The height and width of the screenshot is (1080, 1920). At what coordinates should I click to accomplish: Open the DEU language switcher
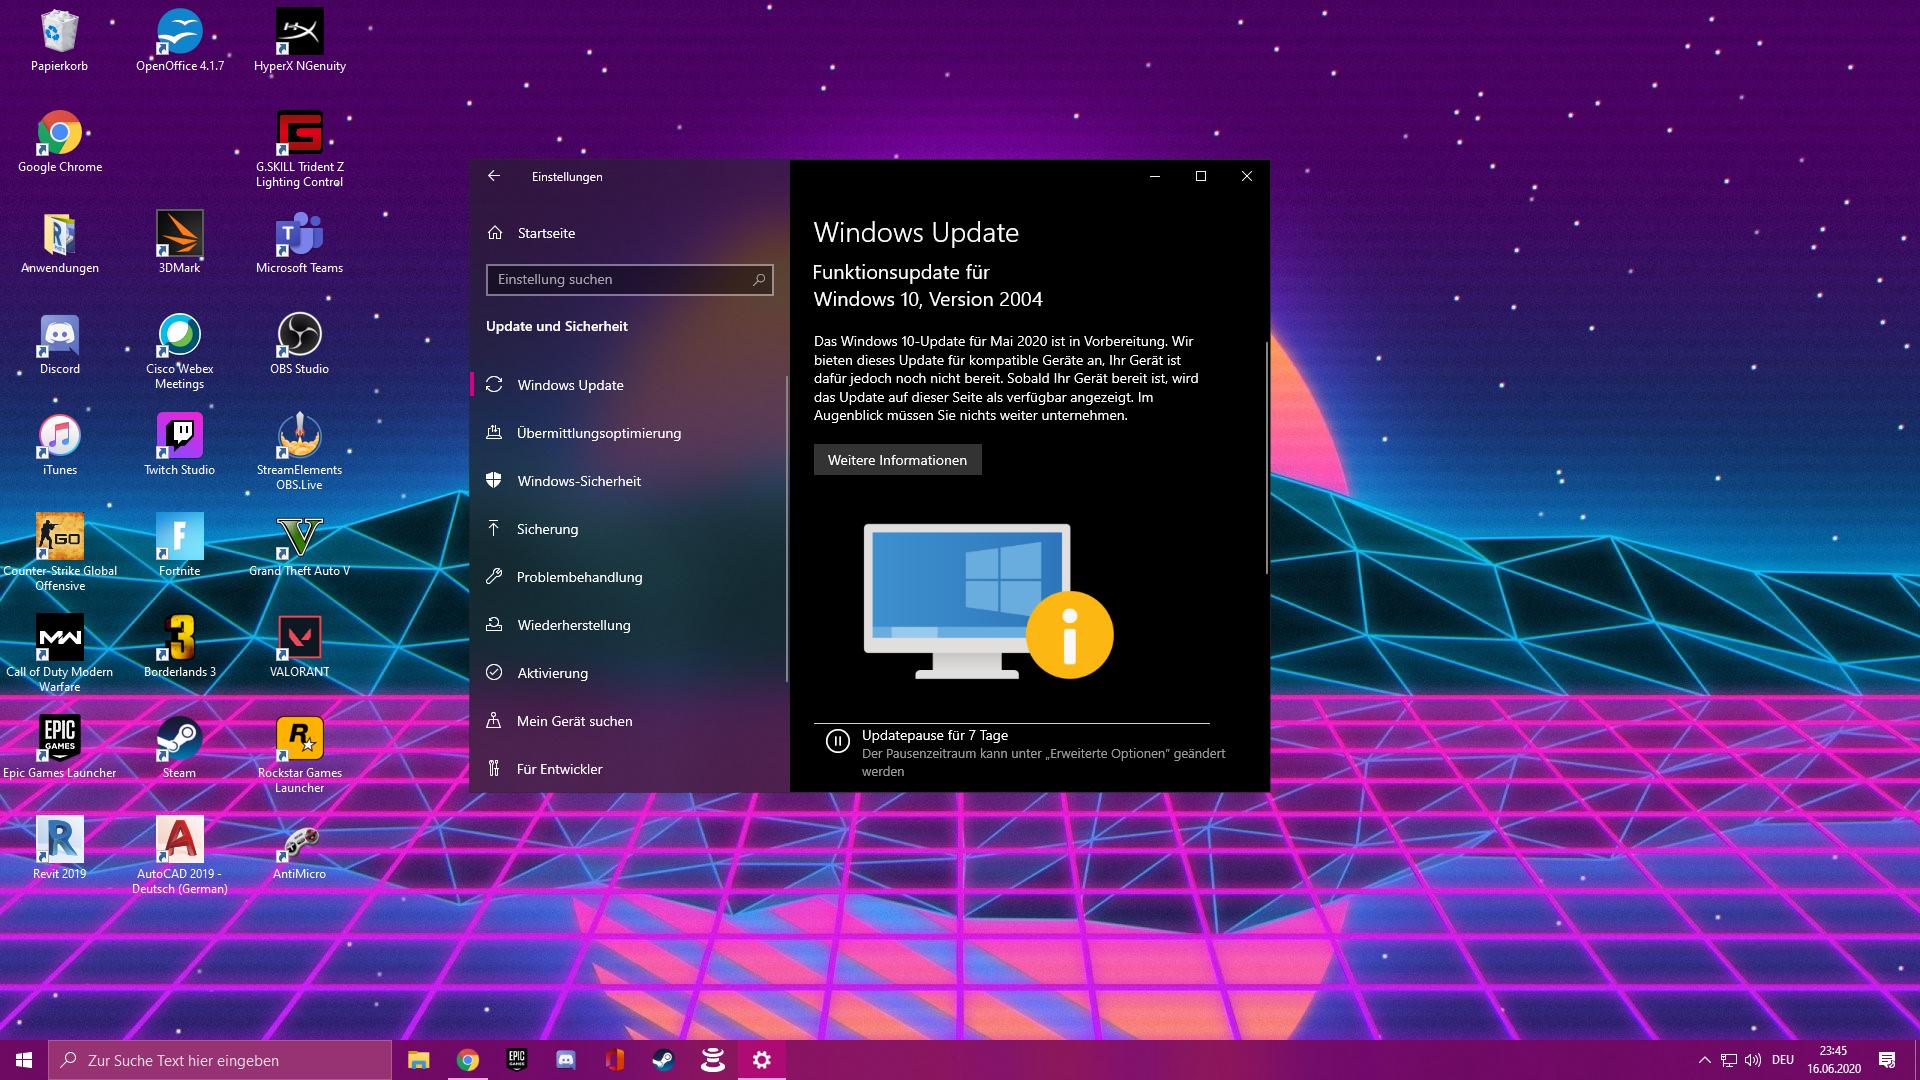1783,1060
